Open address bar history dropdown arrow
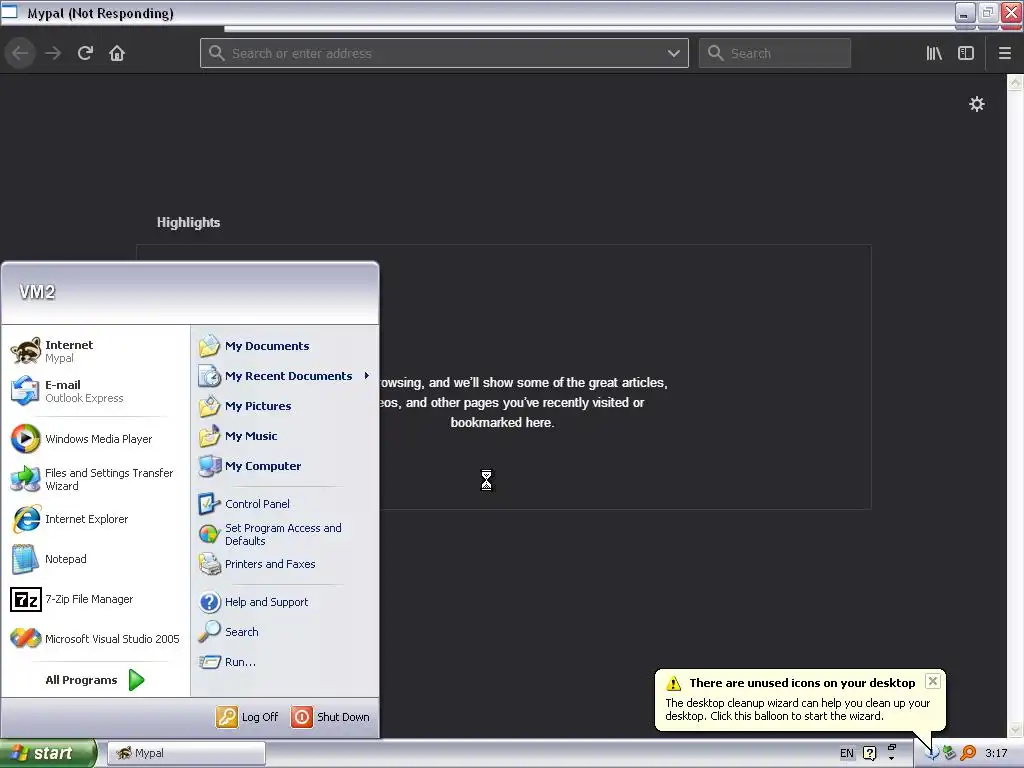 673,53
